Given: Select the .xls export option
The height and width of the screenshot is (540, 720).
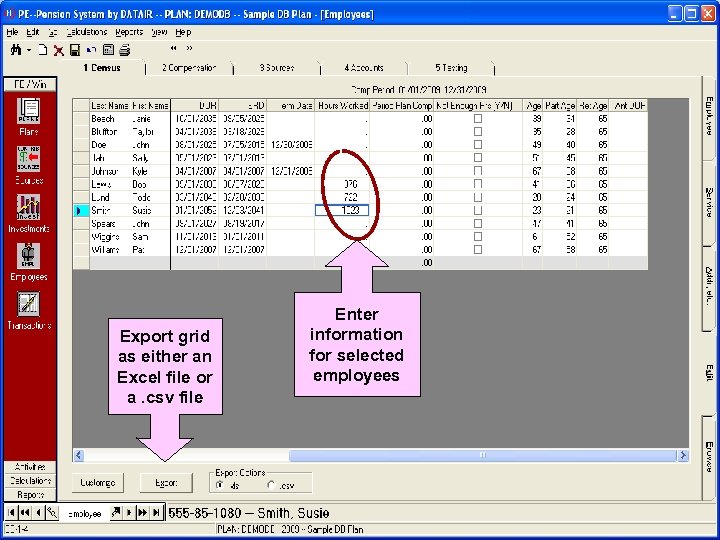Looking at the screenshot, I should click(x=220, y=485).
